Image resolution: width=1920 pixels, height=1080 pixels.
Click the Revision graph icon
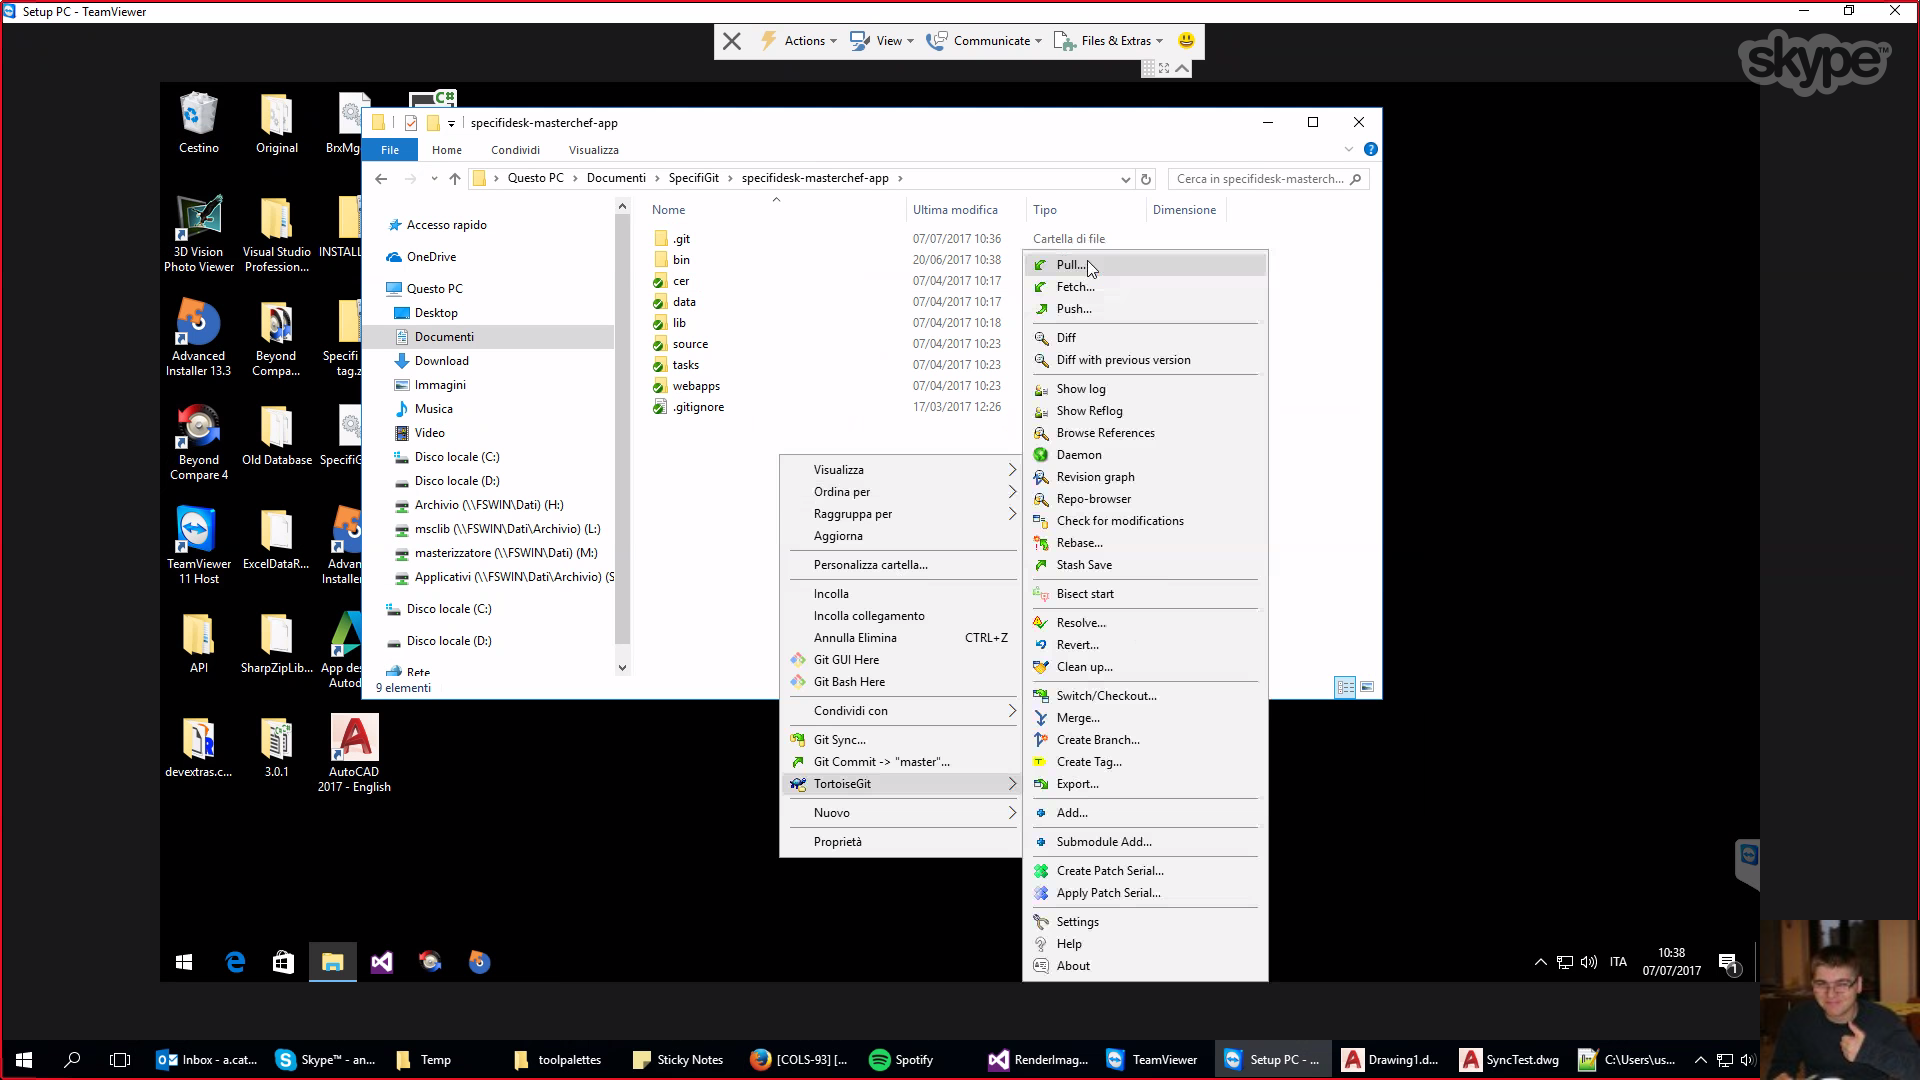(1041, 477)
